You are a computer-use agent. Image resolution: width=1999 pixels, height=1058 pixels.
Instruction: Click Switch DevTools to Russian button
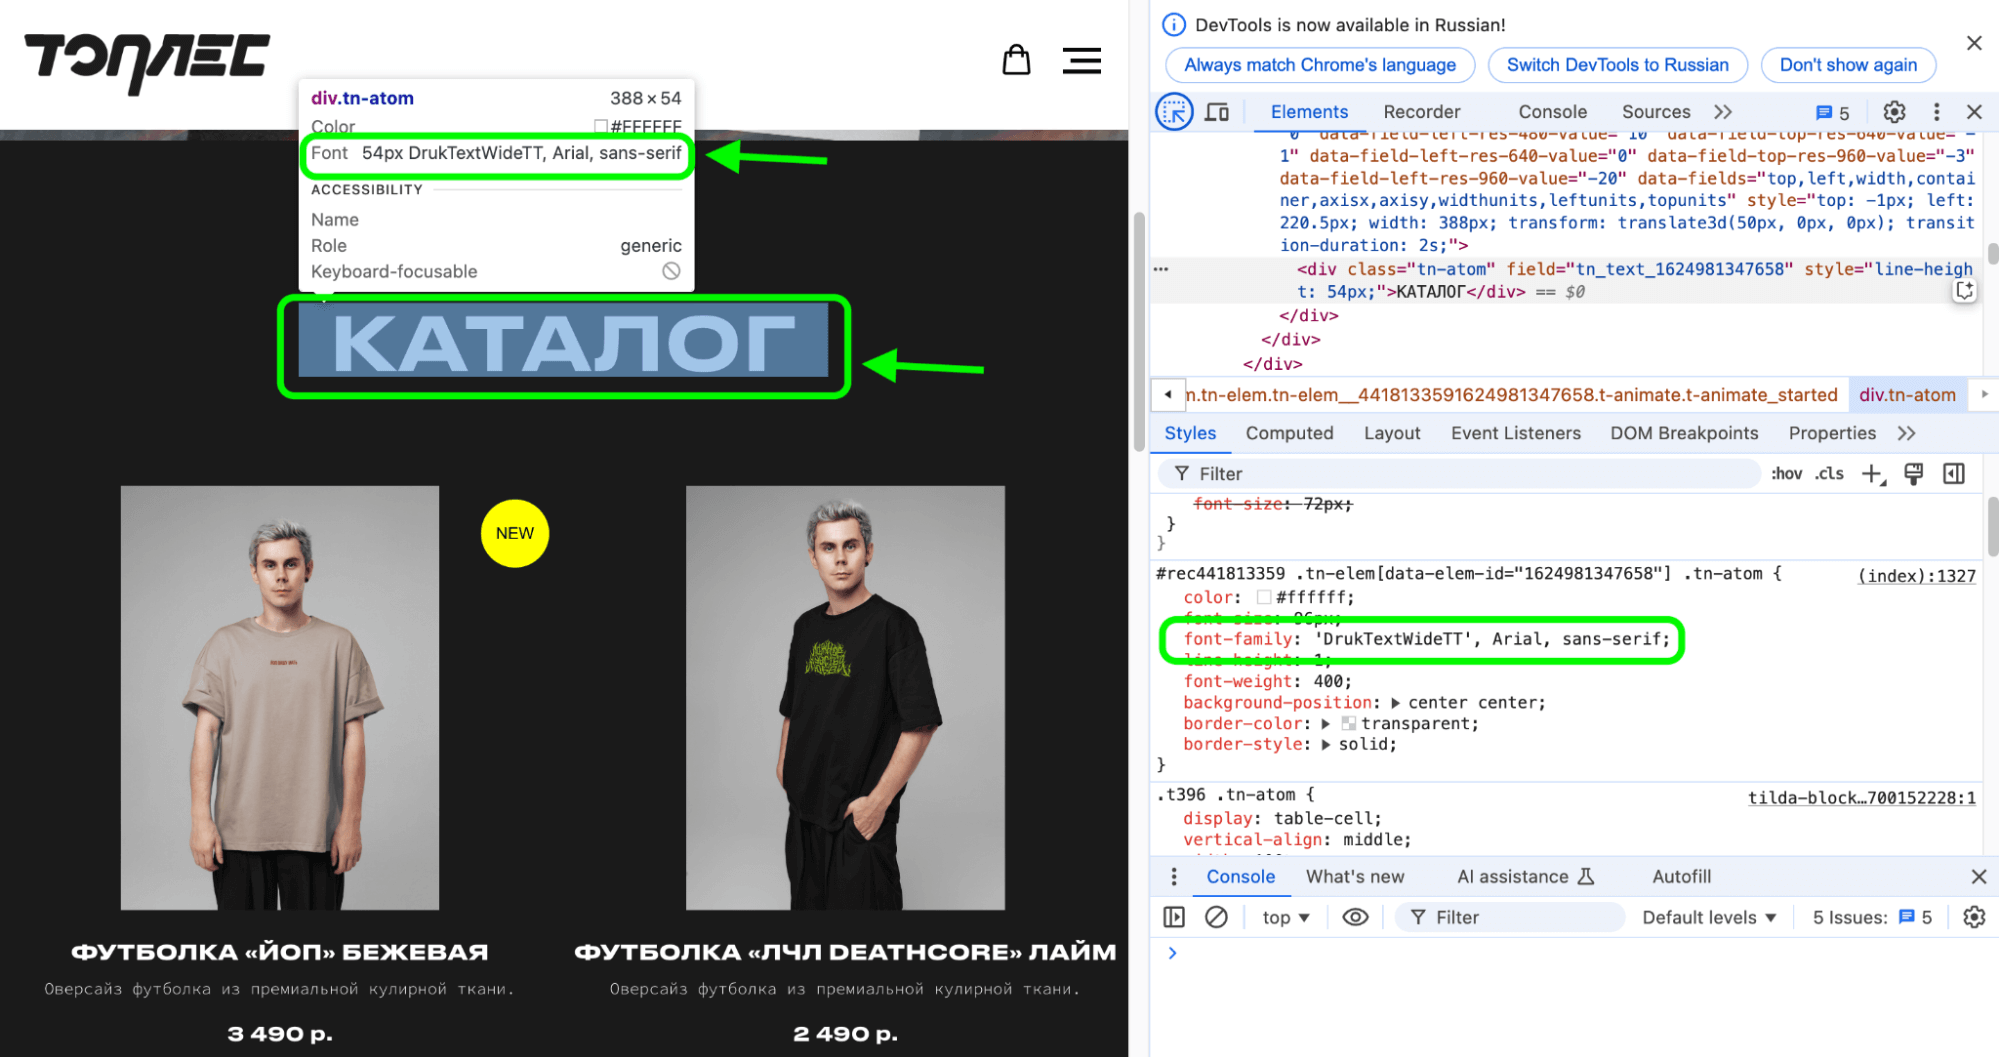pyautogui.click(x=1617, y=65)
